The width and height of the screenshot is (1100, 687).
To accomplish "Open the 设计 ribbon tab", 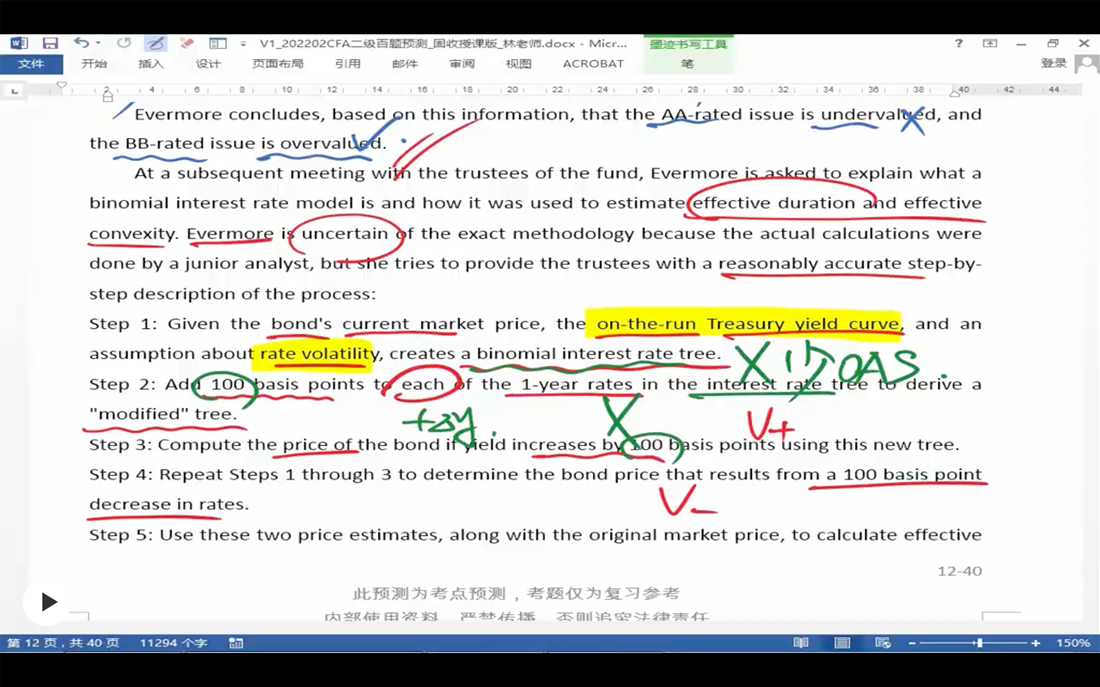I will coord(208,64).
